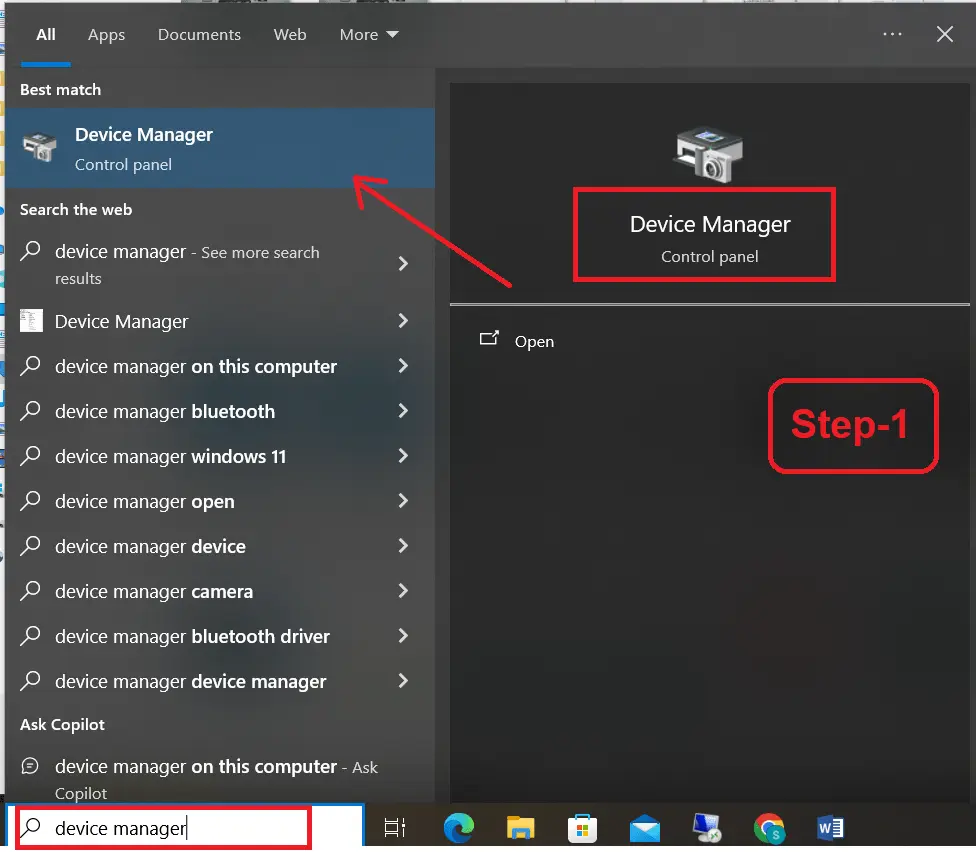Select 'device manager camera' suggestion

[x=220, y=591]
